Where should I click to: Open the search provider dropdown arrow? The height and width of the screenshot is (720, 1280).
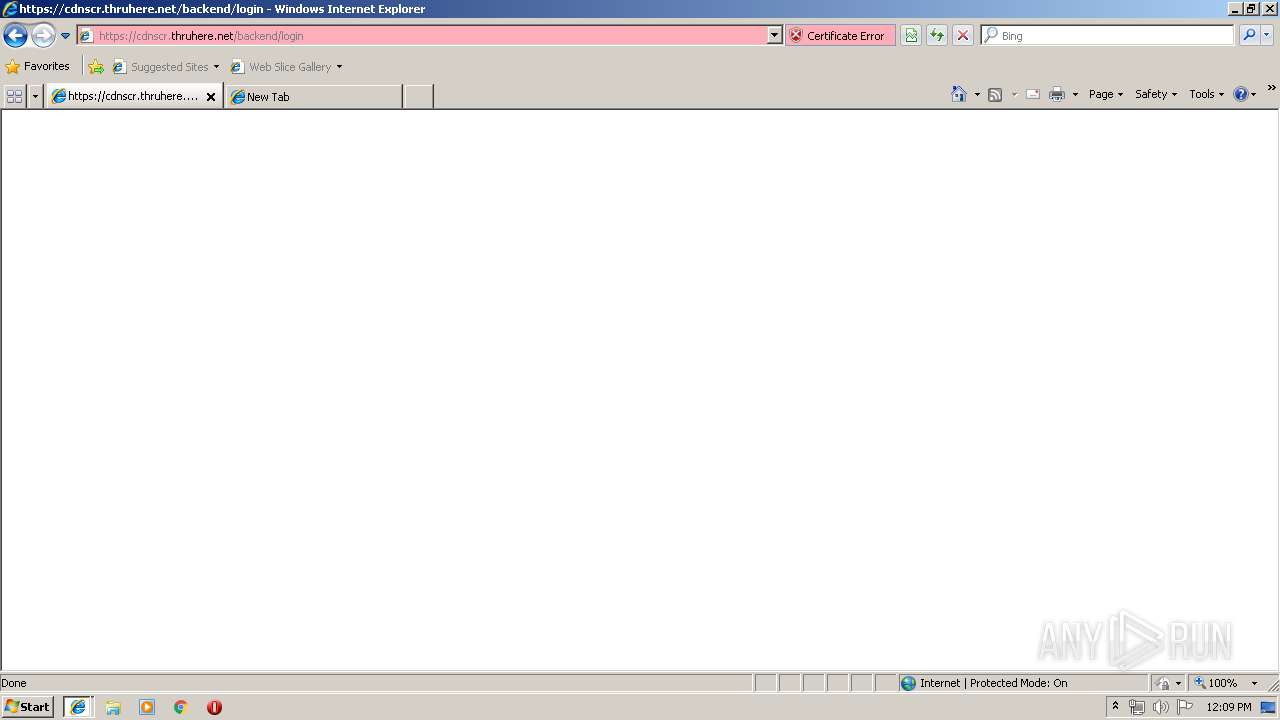coord(1267,35)
